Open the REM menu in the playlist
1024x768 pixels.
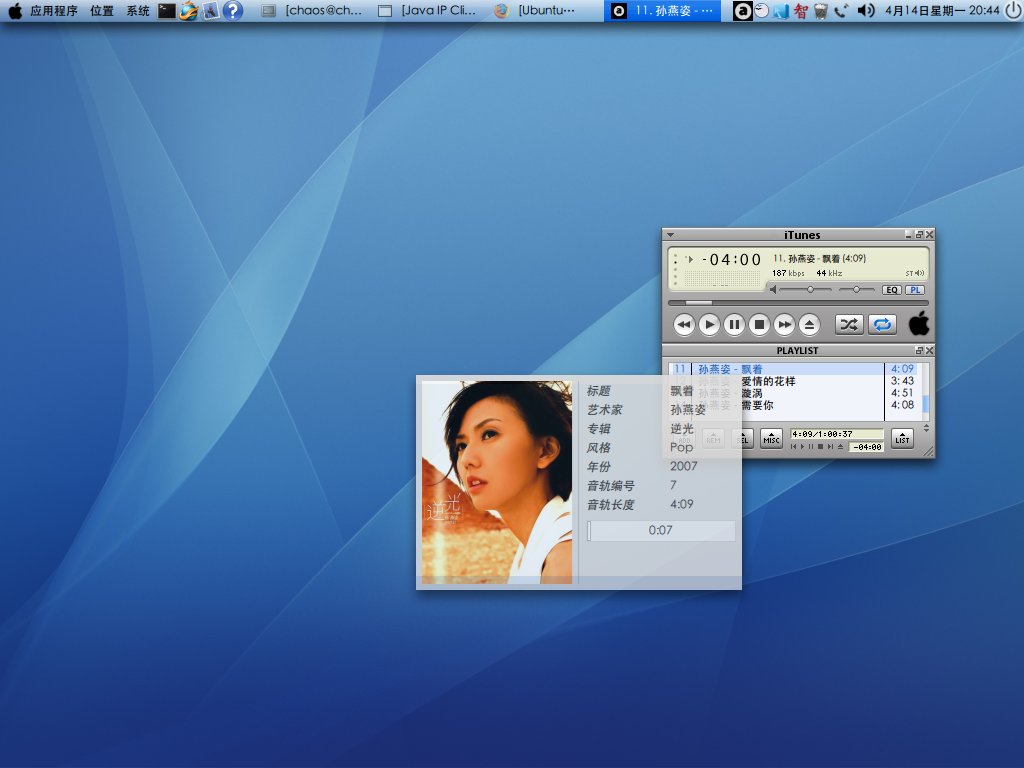click(714, 439)
